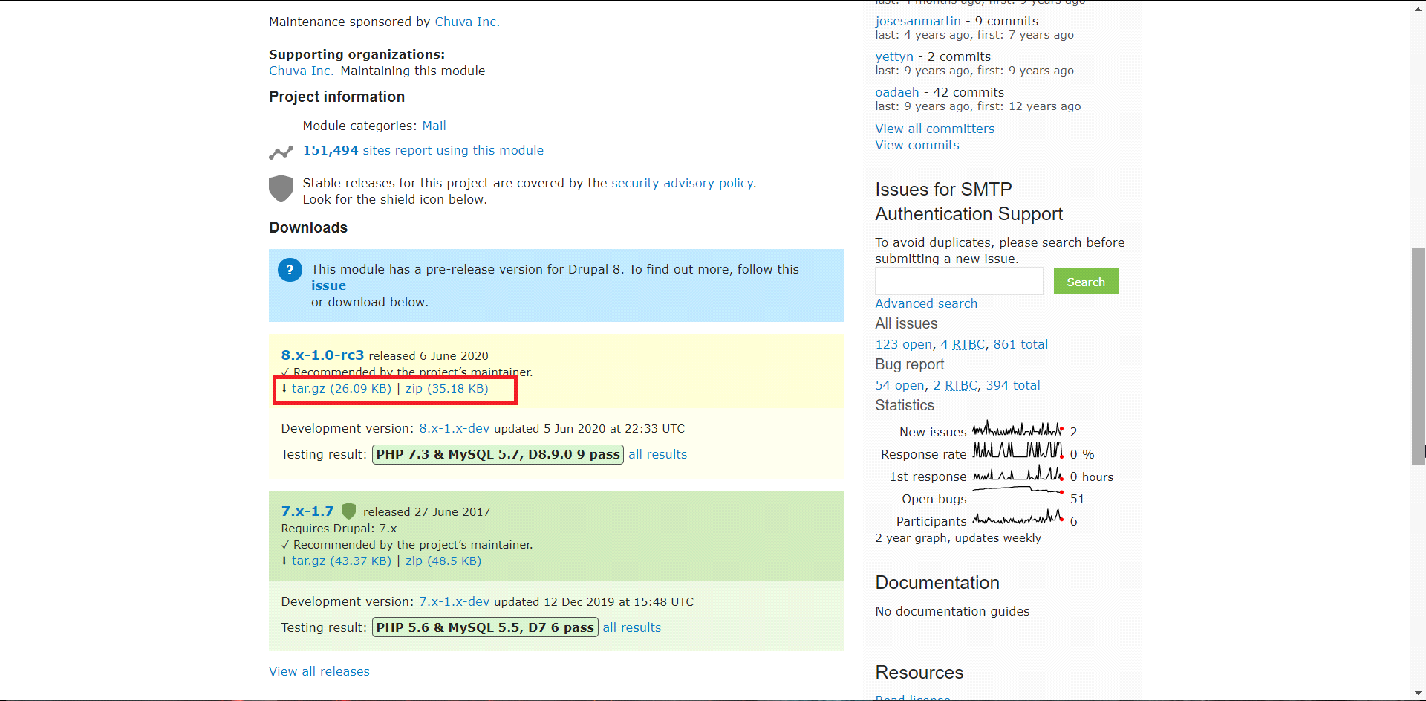Click the blue question mark icon in Downloads notice

coord(290,270)
